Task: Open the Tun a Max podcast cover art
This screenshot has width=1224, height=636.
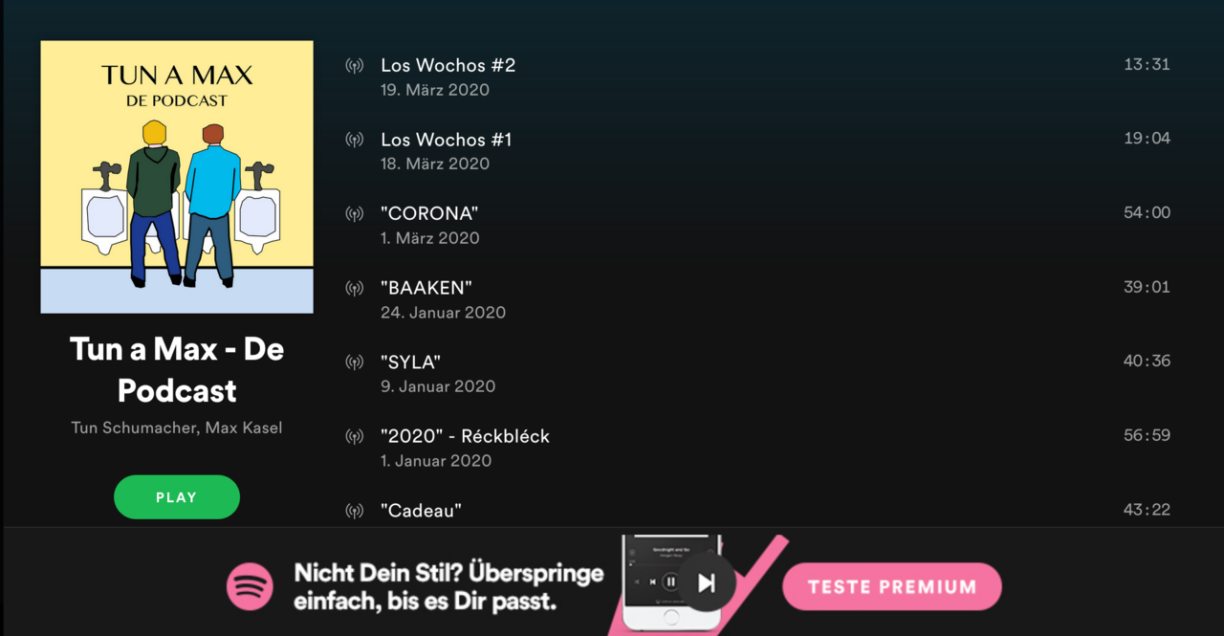Action: click(x=177, y=177)
